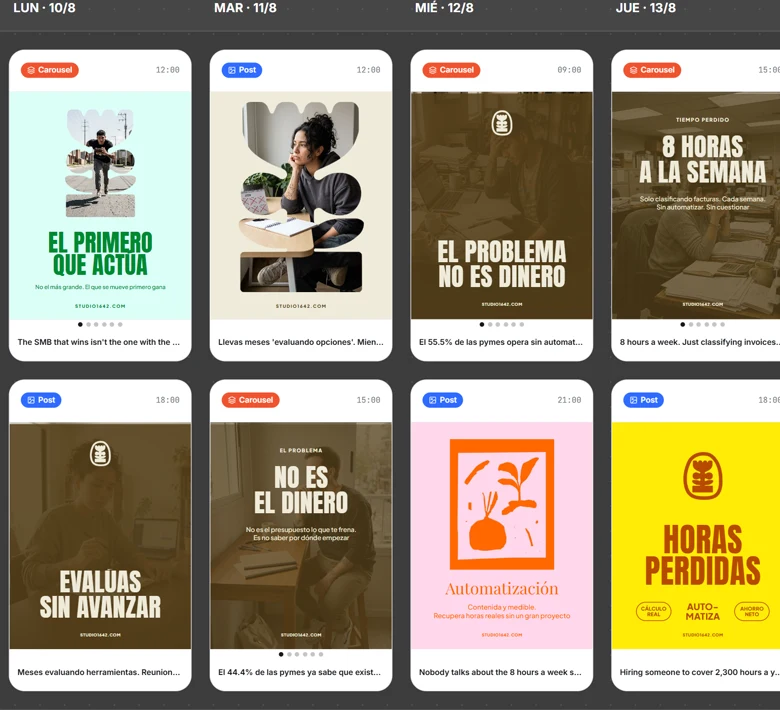Viewport: 780px width, 710px height.
Task: Open the 'El primero que actúa' thumbnail
Action: pos(100,205)
